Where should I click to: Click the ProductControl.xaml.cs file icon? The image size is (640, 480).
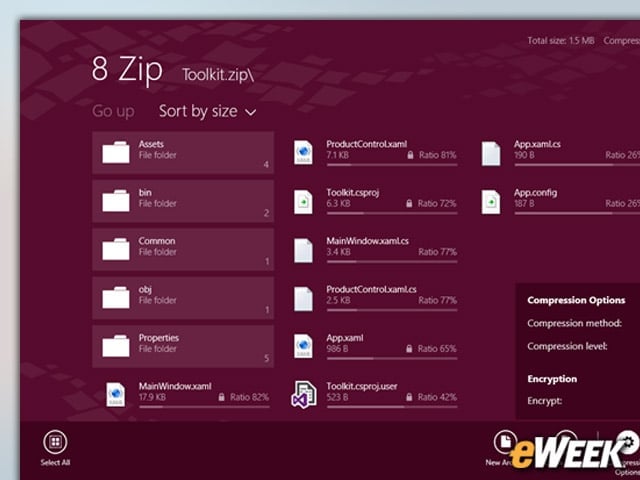pos(303,298)
